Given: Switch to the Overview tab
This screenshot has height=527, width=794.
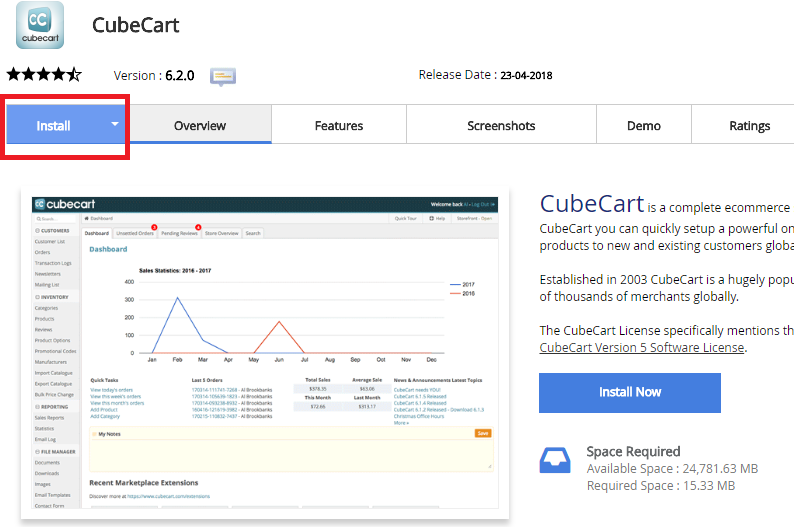Looking at the screenshot, I should coord(200,125).
